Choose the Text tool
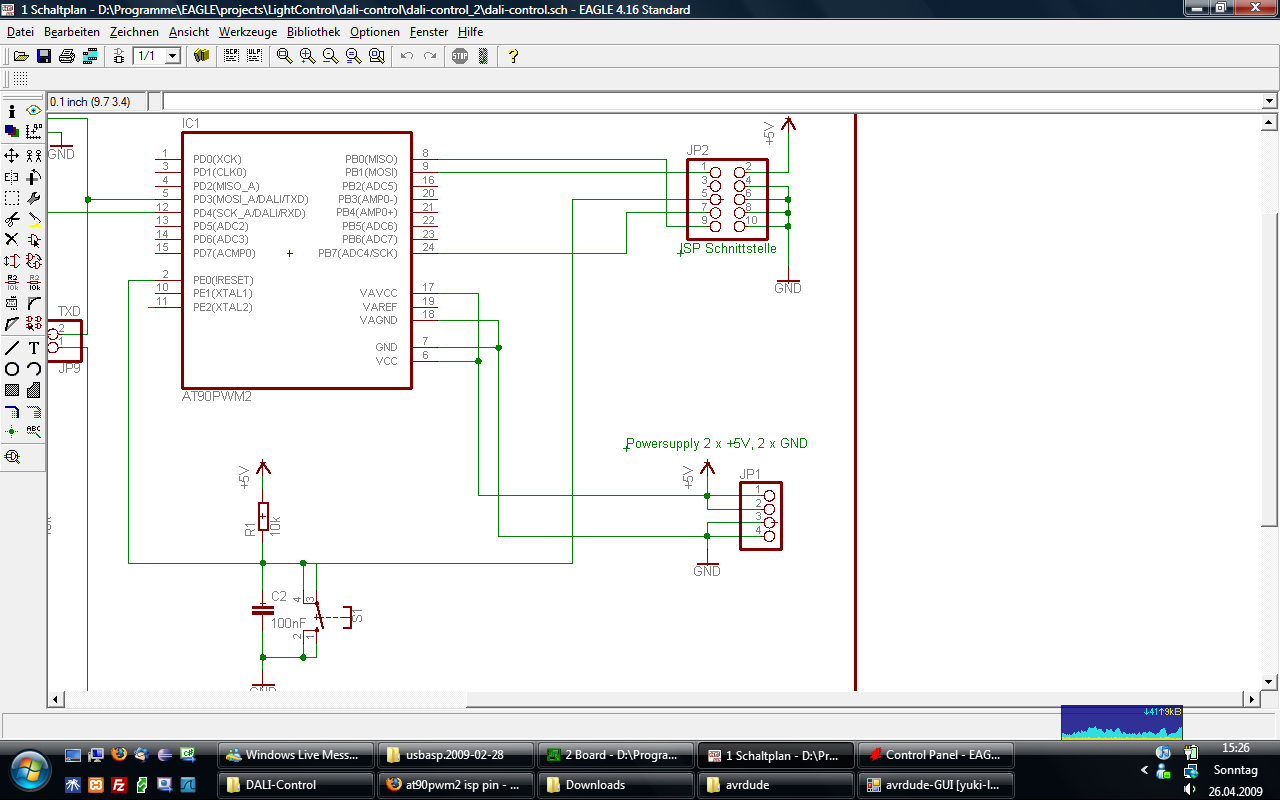Screen dimensions: 1280x800 34,347
